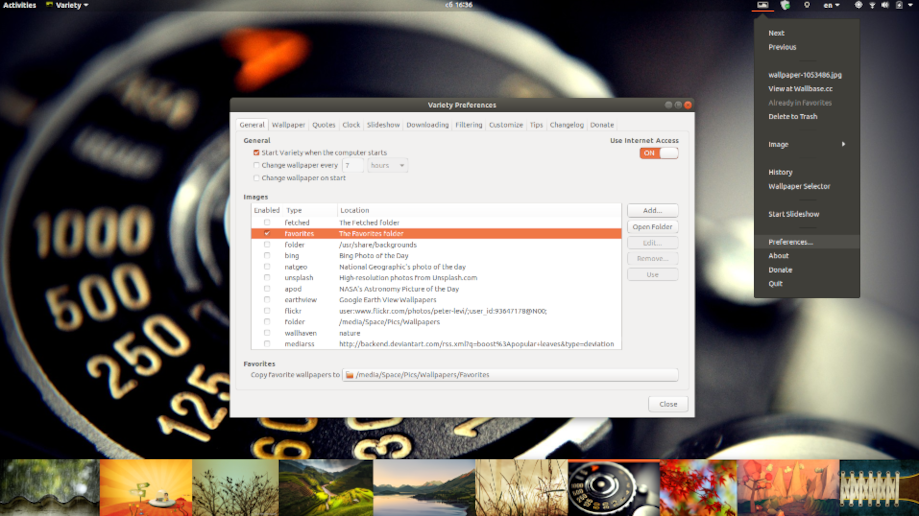
Task: Click the battery status icon
Action: 898,5
